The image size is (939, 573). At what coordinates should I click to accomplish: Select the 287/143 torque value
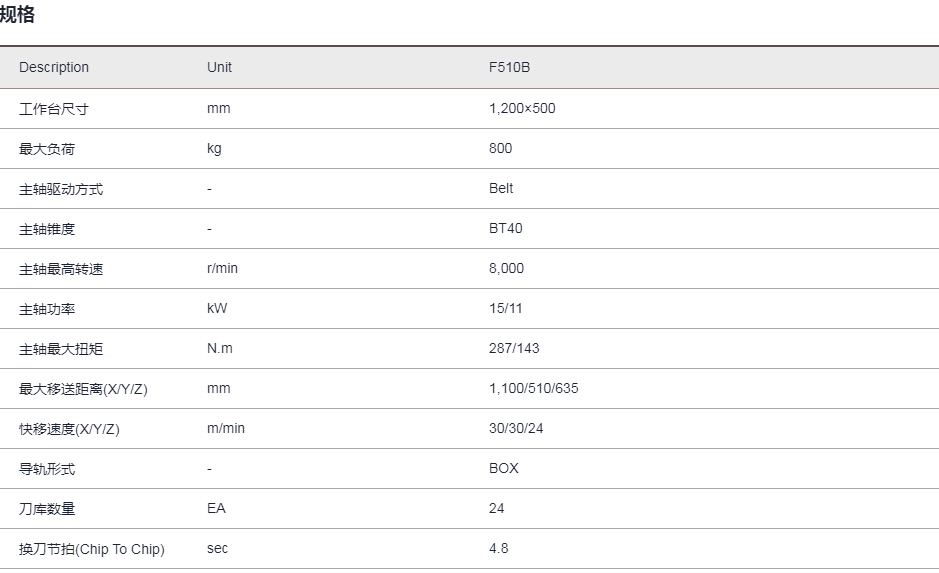point(514,348)
